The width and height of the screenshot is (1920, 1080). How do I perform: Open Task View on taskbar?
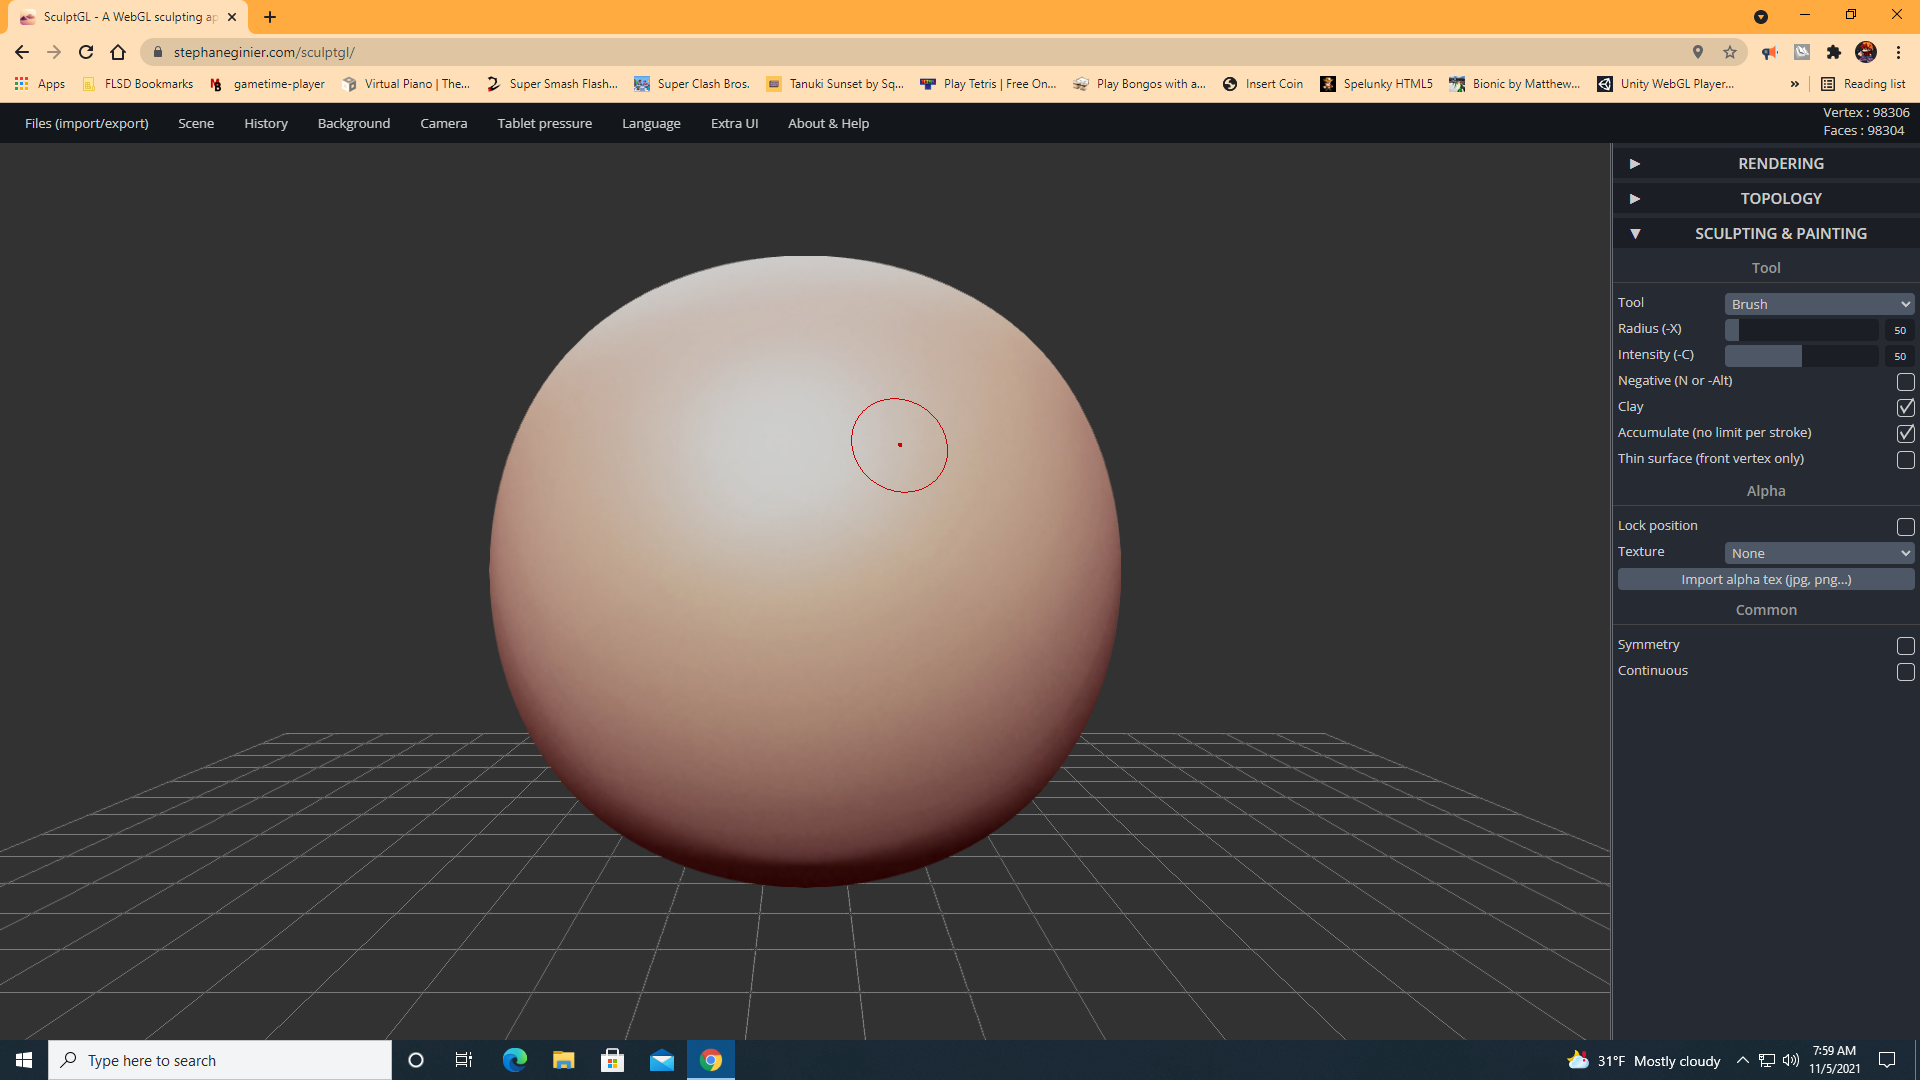[464, 1060]
